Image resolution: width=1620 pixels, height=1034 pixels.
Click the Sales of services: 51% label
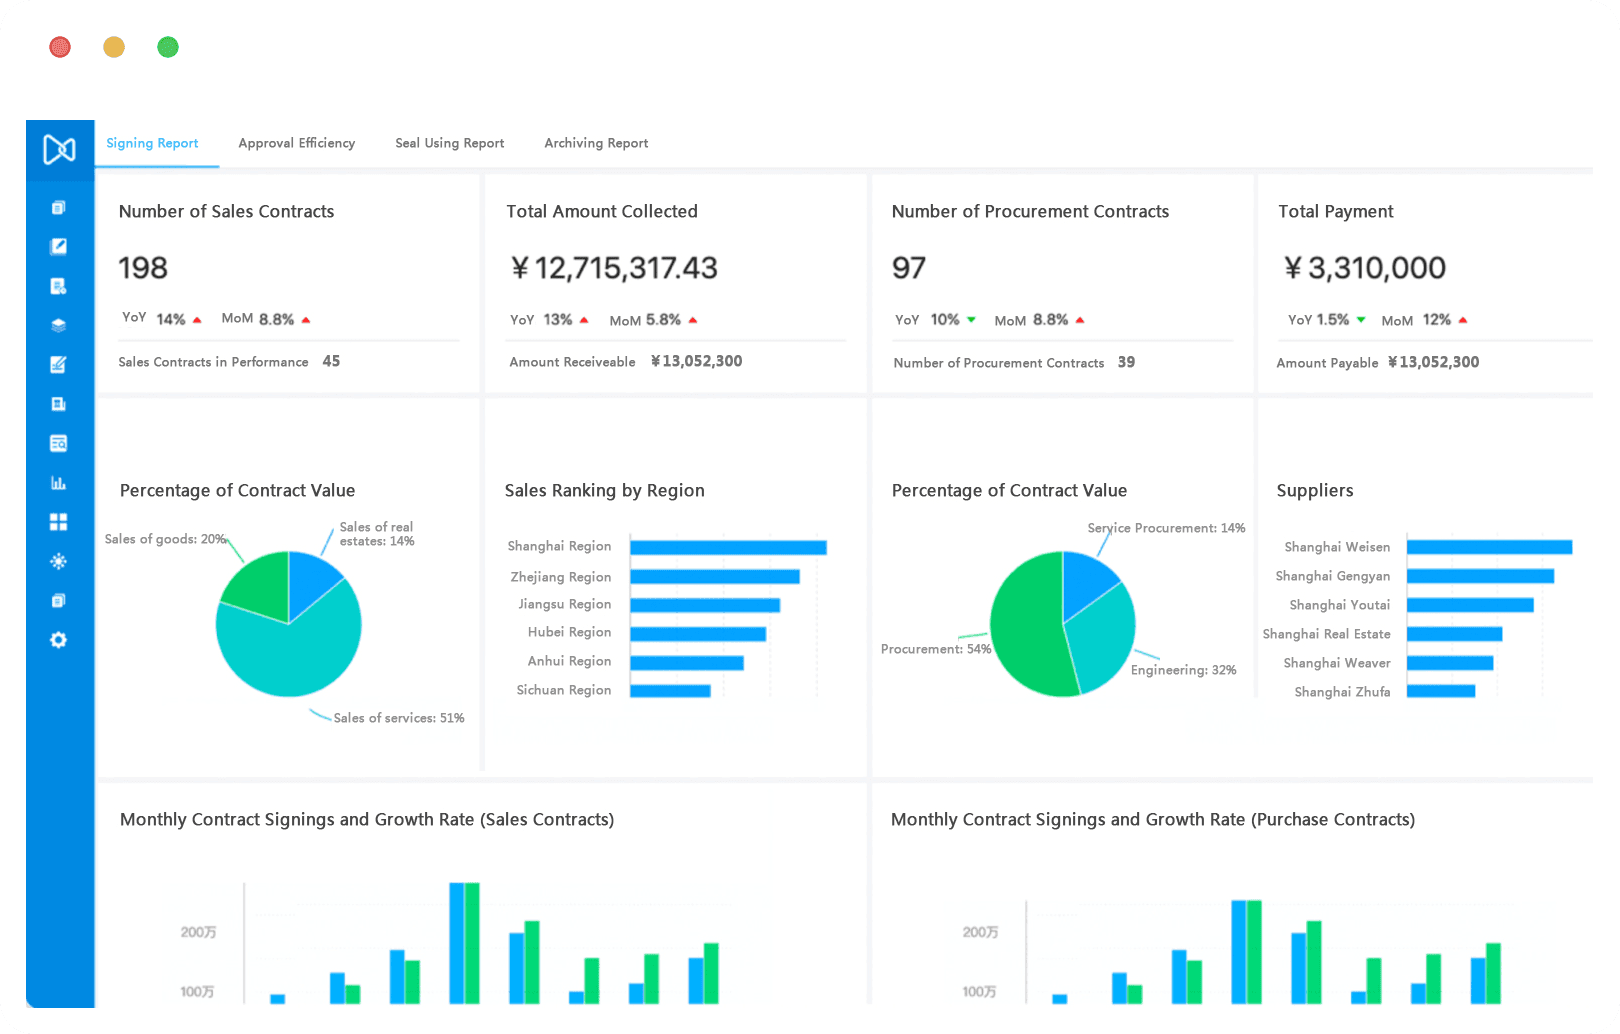399,718
